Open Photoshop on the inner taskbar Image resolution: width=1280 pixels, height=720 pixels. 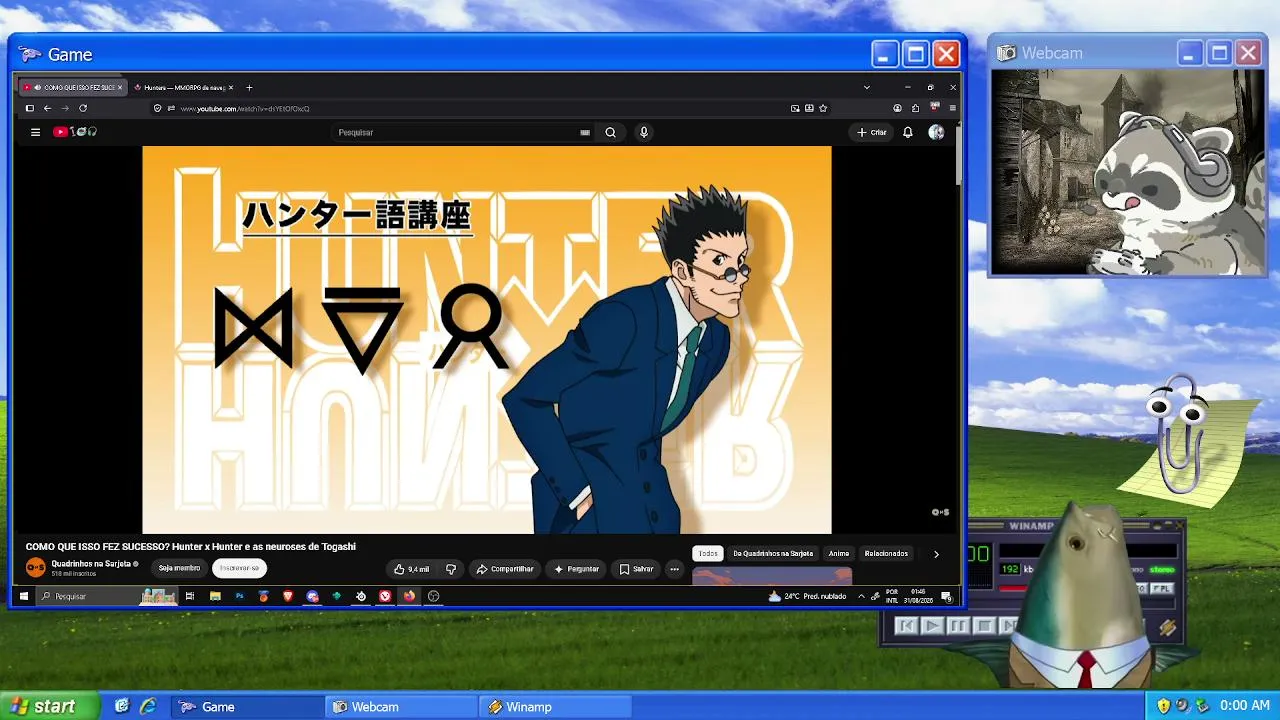(239, 596)
